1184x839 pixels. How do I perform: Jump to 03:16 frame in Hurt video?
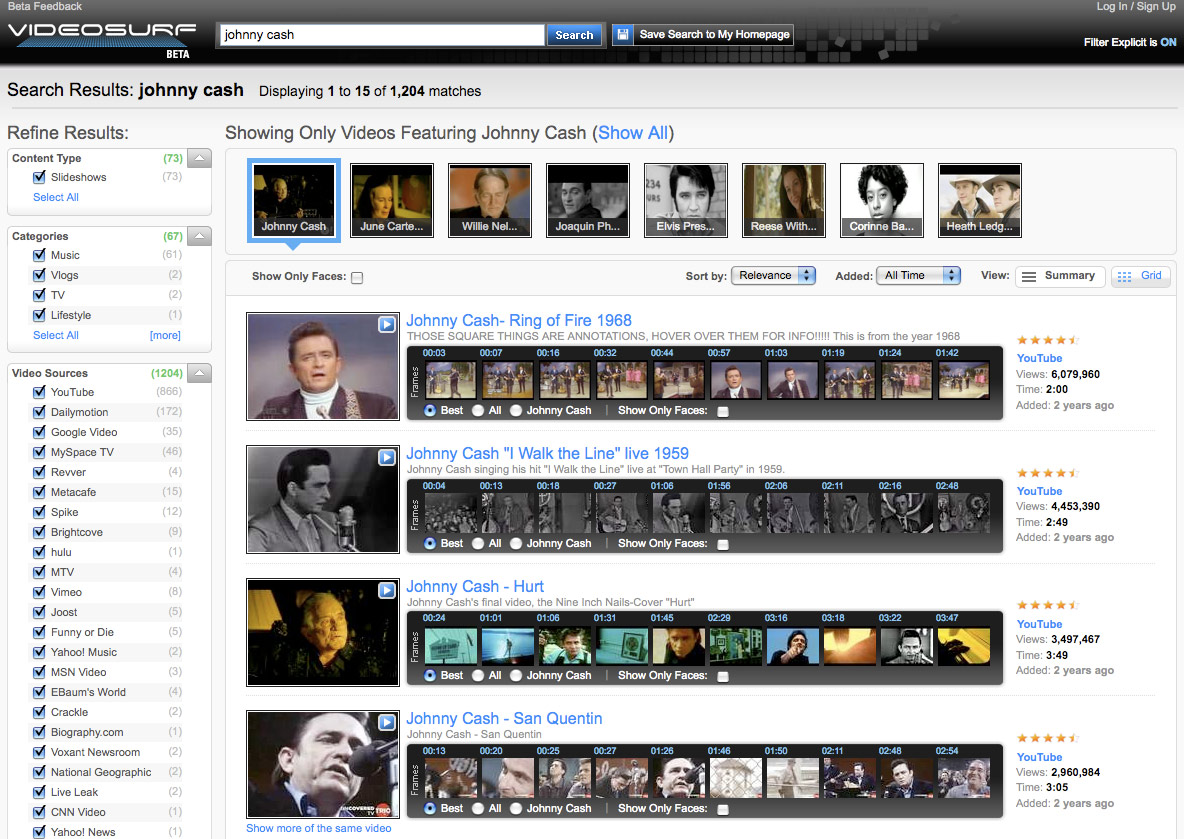[x=792, y=646]
